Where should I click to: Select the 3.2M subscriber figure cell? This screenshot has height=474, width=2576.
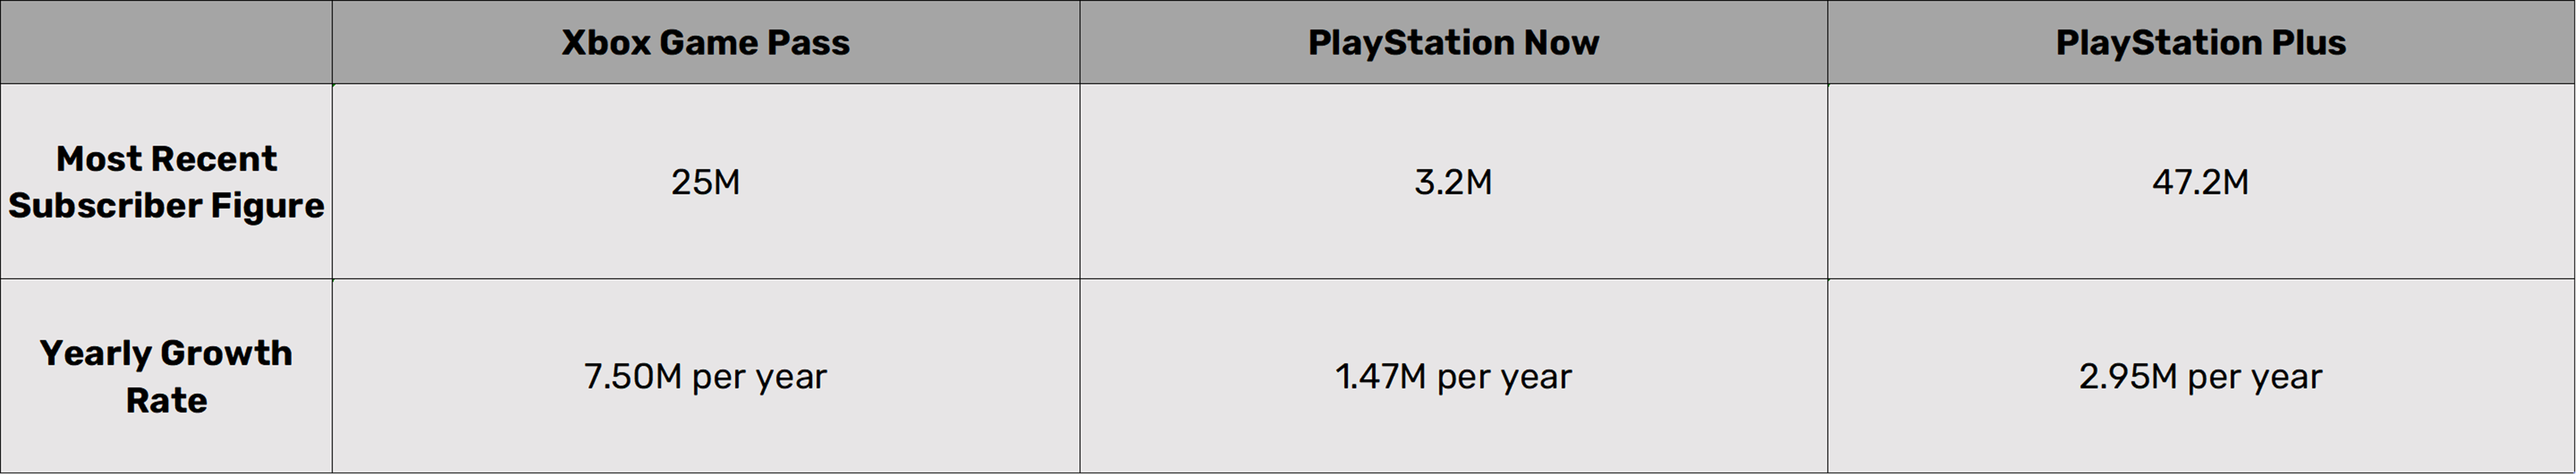pyautogui.click(x=1453, y=182)
